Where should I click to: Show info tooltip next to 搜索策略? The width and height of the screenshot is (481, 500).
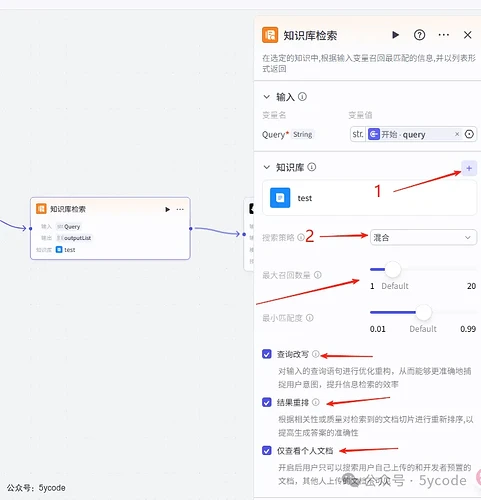301,237
